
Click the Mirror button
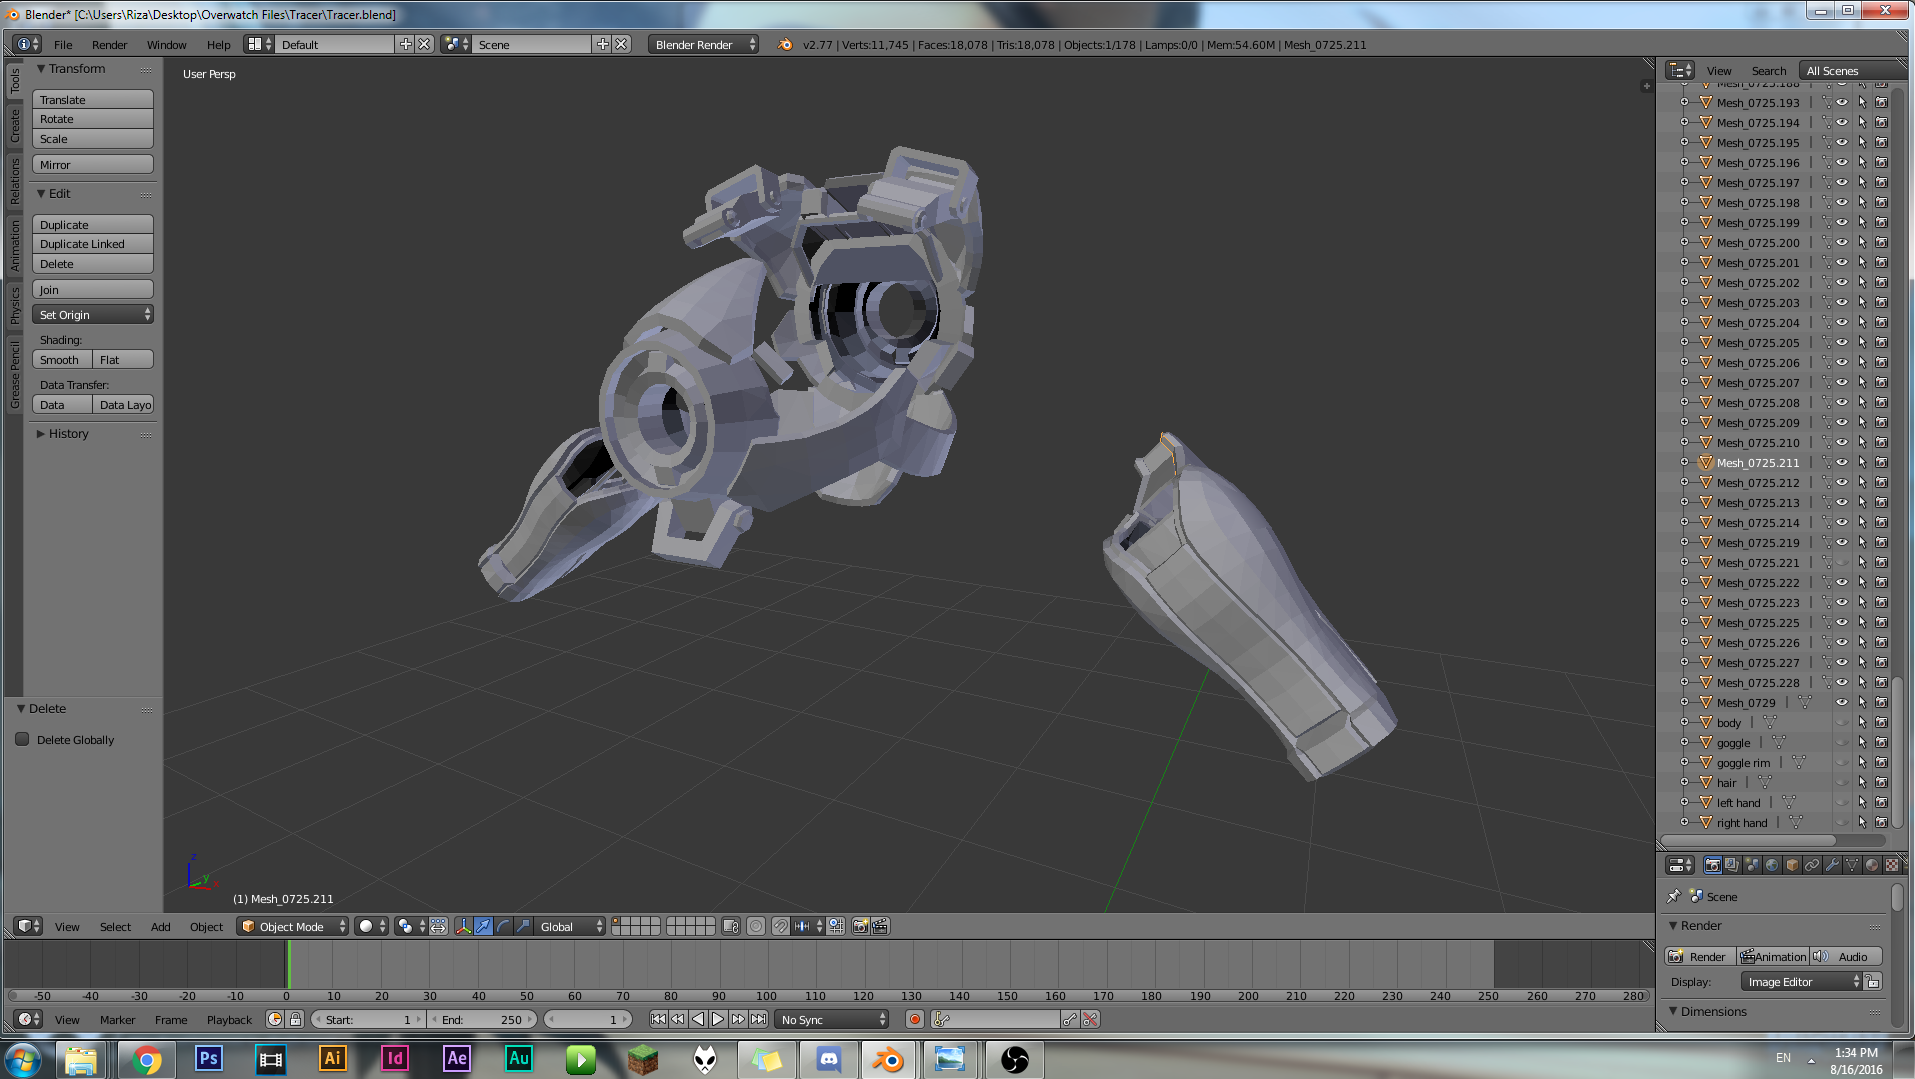tap(93, 164)
